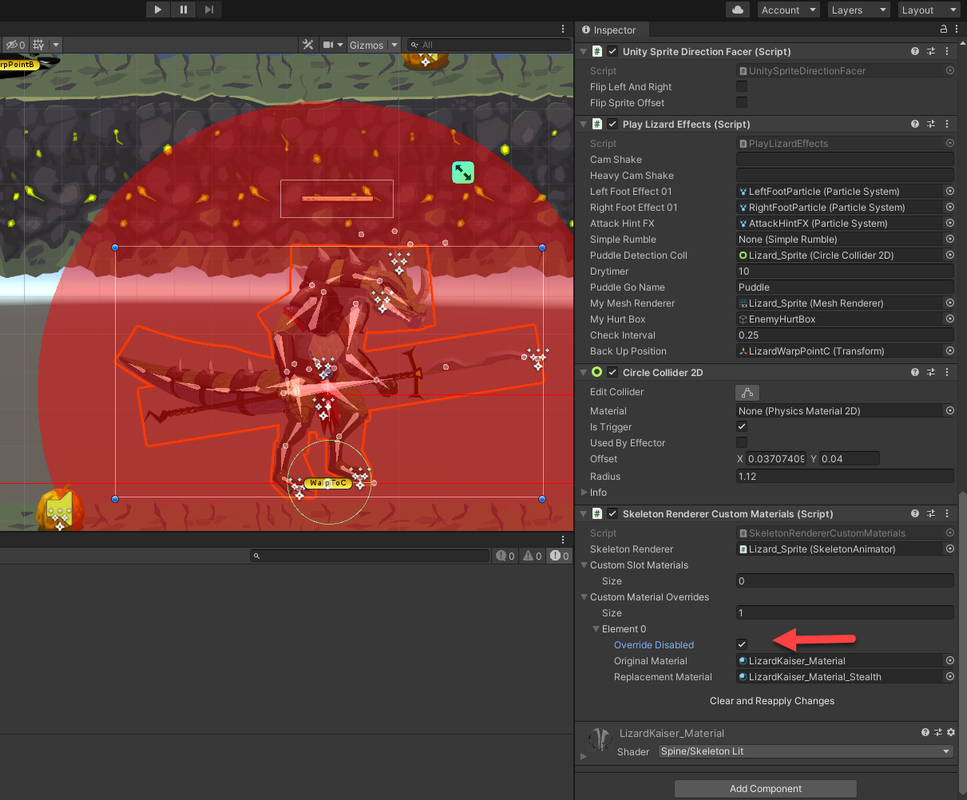Disable Skeleton Renderer Custom Materials script checkbox
Screen dimensions: 967x800
coord(612,513)
